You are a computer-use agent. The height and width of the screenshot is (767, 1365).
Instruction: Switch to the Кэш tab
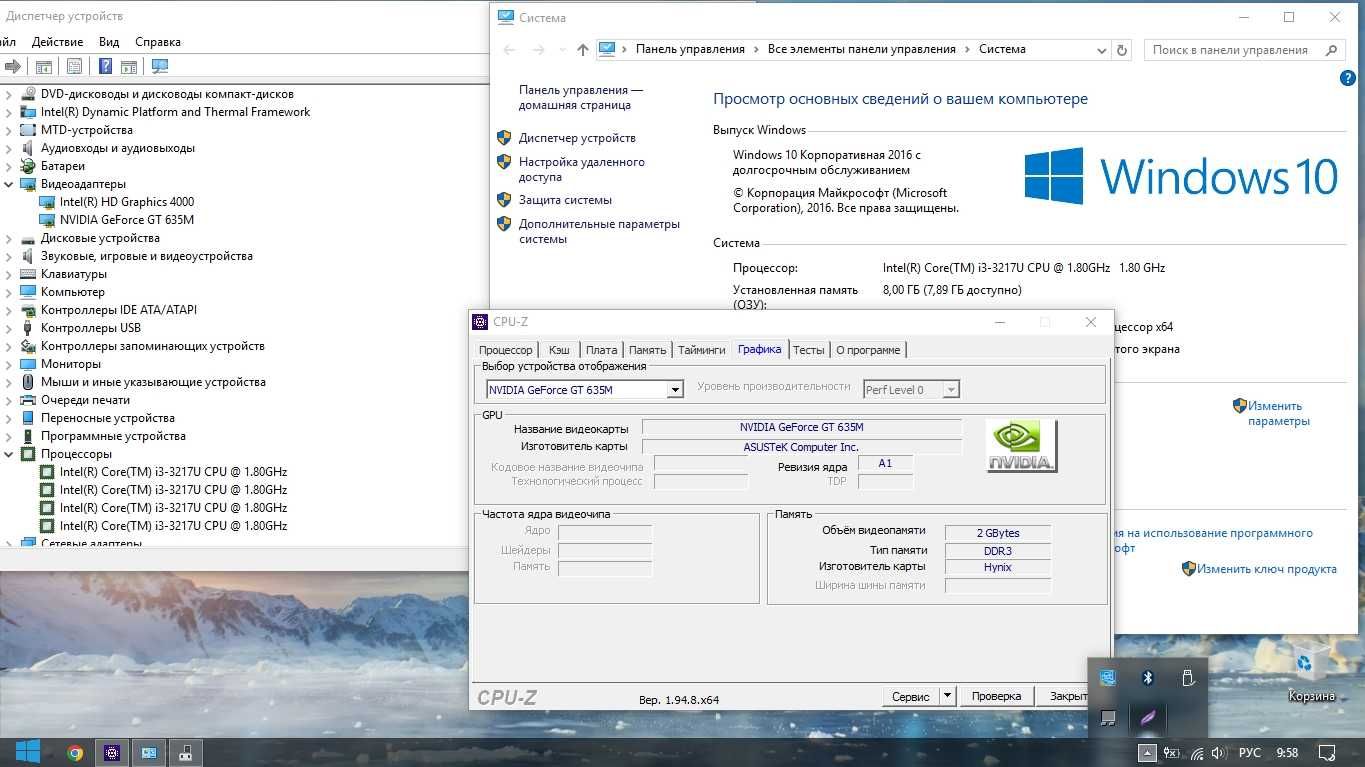(560, 350)
